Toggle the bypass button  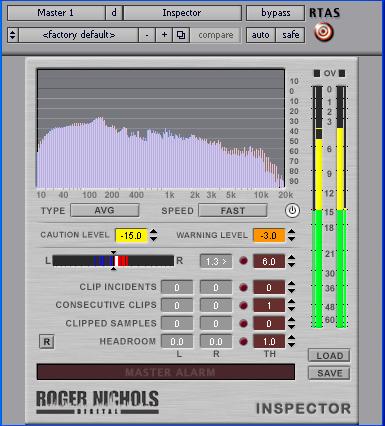pos(275,13)
